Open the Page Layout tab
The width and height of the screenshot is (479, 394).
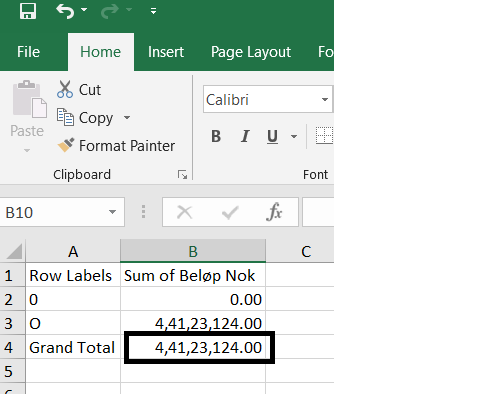pyautogui.click(x=251, y=52)
